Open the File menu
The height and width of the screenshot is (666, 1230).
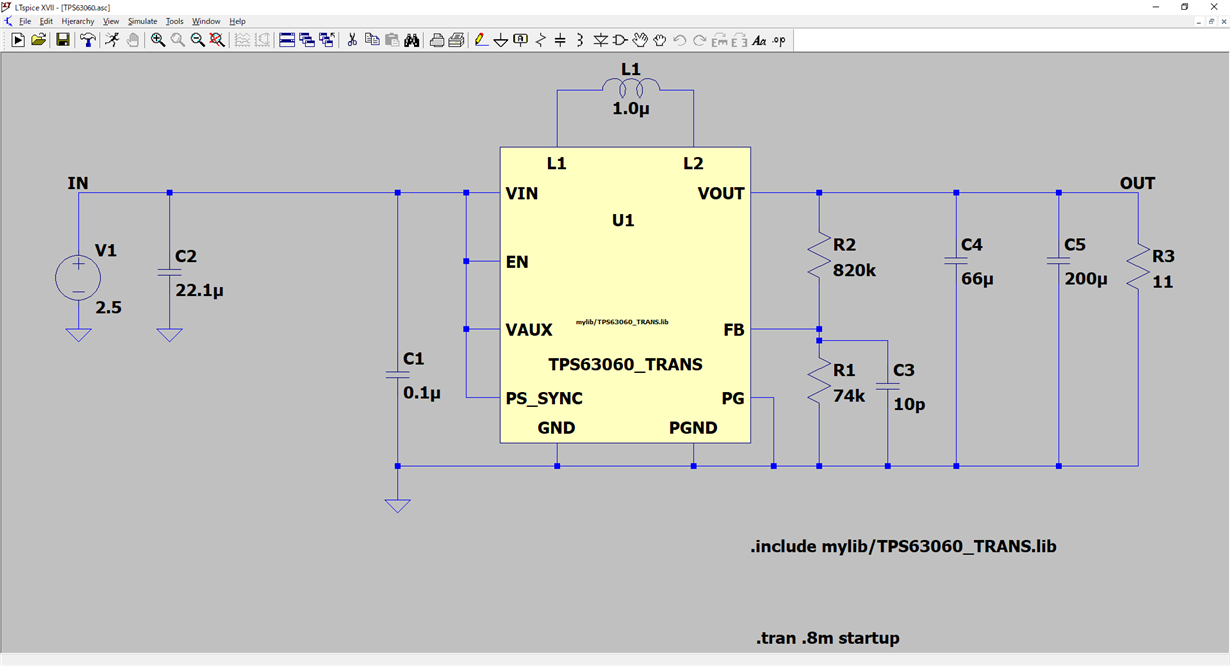[x=25, y=21]
